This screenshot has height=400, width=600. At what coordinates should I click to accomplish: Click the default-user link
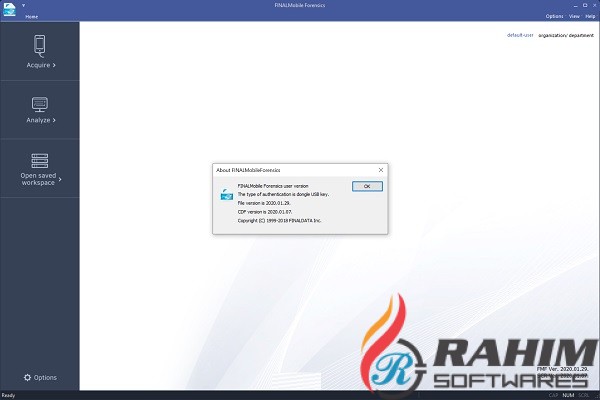(x=520, y=35)
